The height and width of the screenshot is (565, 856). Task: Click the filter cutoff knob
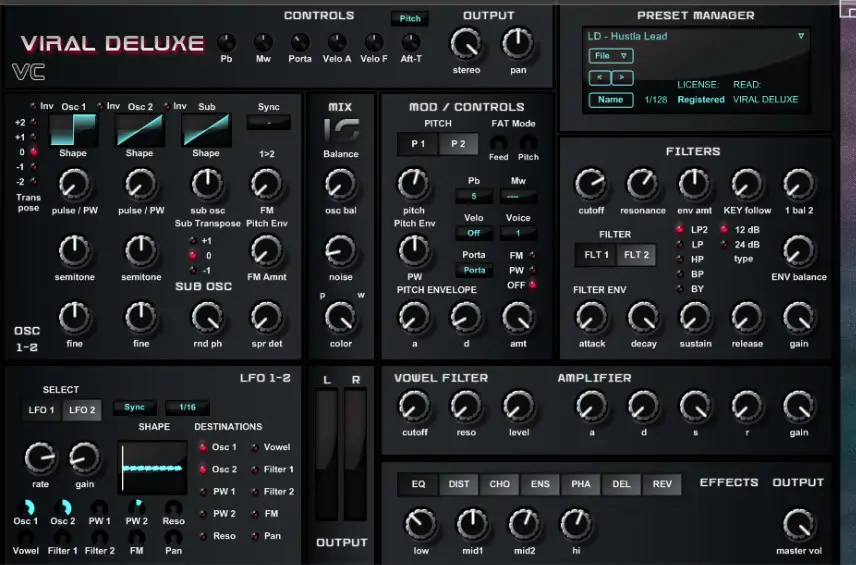(591, 185)
